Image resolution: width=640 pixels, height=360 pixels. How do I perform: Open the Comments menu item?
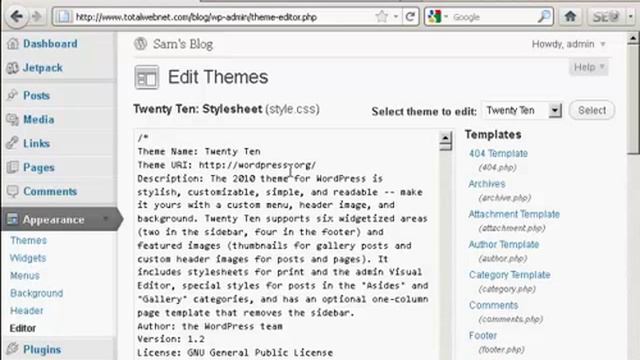click(50, 191)
